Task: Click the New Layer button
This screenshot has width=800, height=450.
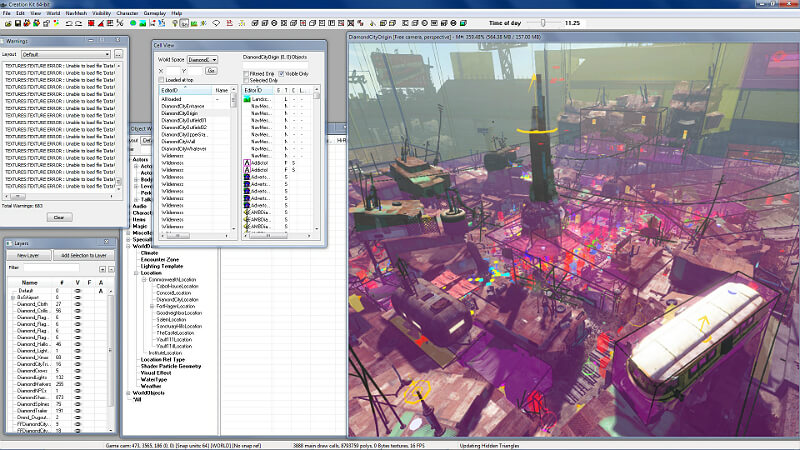Action: pyautogui.click(x=28, y=256)
